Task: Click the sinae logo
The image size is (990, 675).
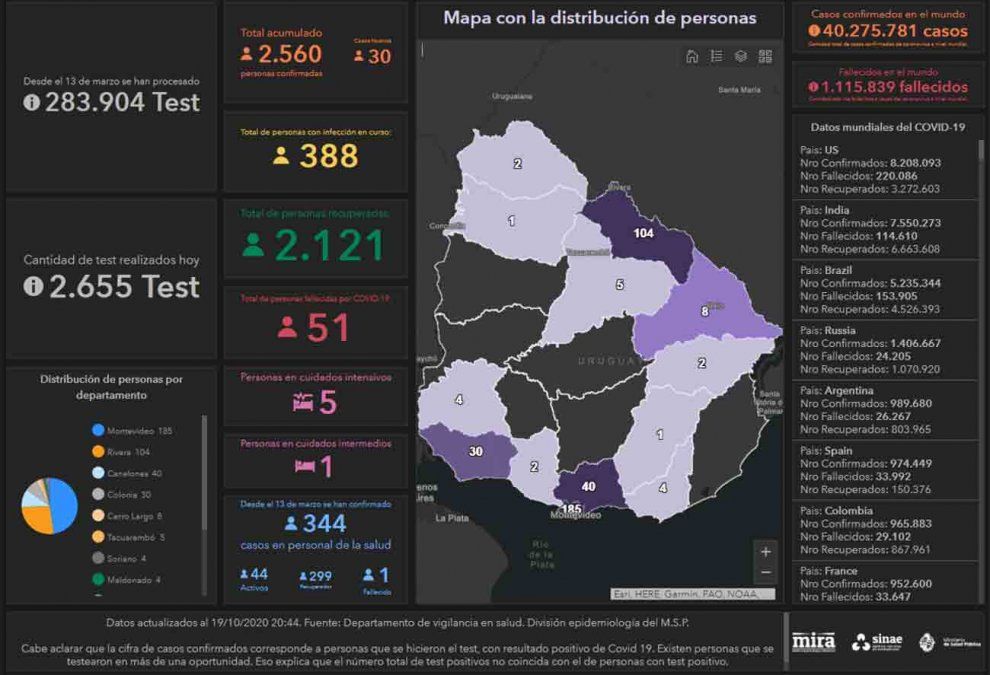Action: [x=878, y=642]
